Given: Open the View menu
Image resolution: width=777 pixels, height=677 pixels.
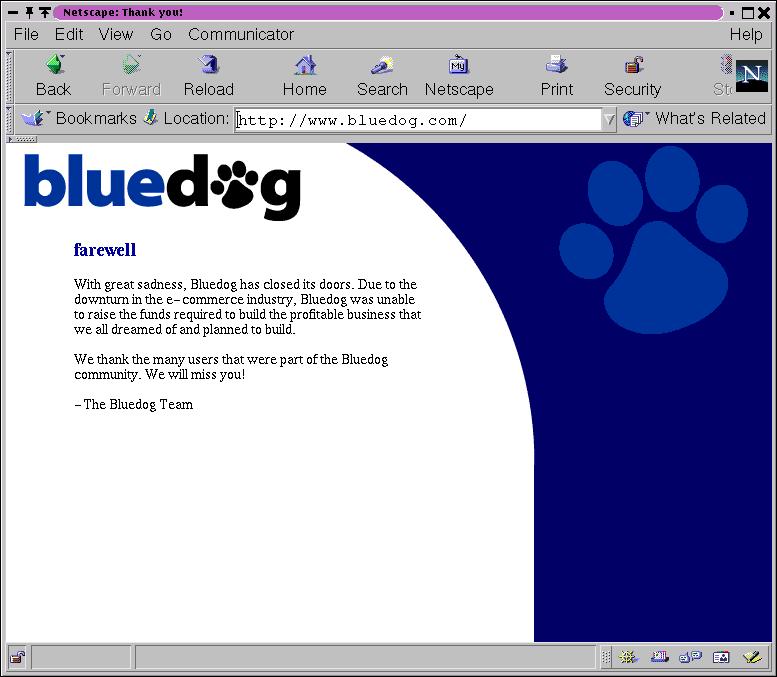Looking at the screenshot, I should tap(116, 34).
